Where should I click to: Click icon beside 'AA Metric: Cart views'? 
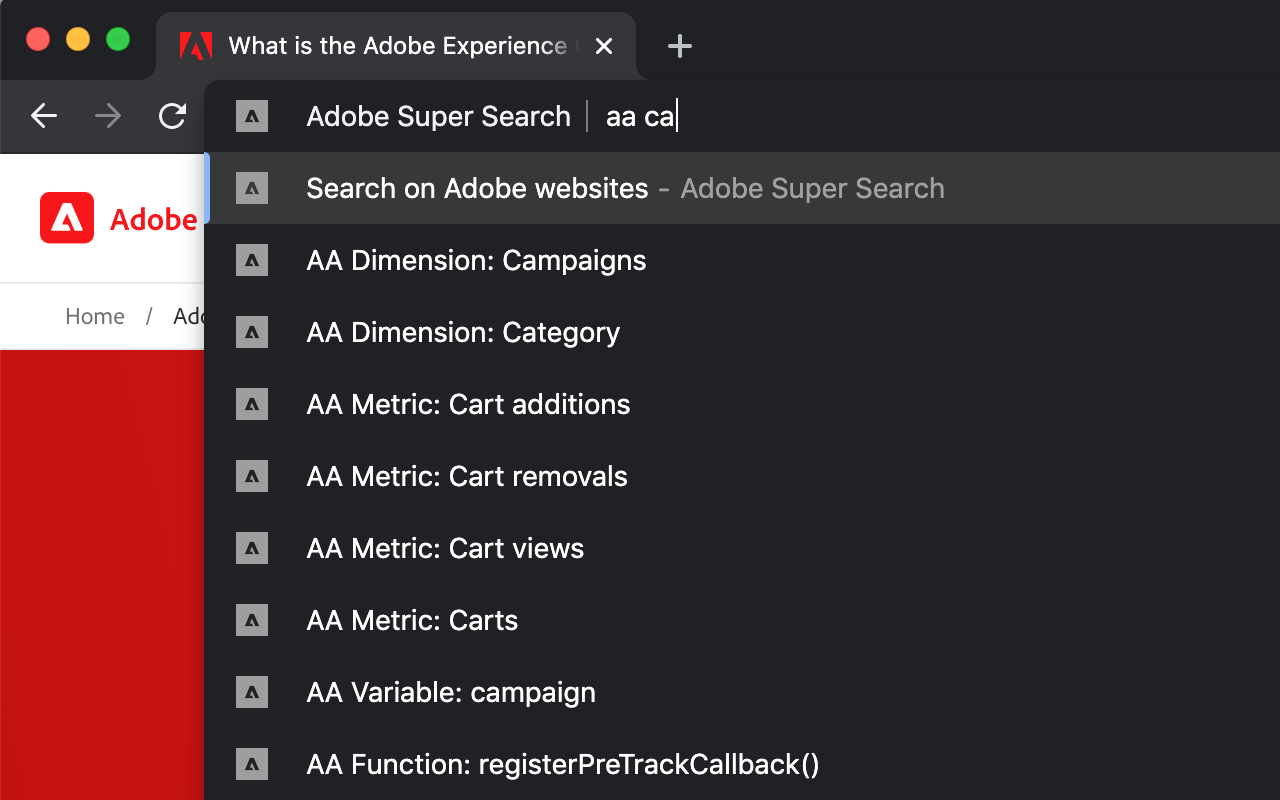[x=252, y=548]
